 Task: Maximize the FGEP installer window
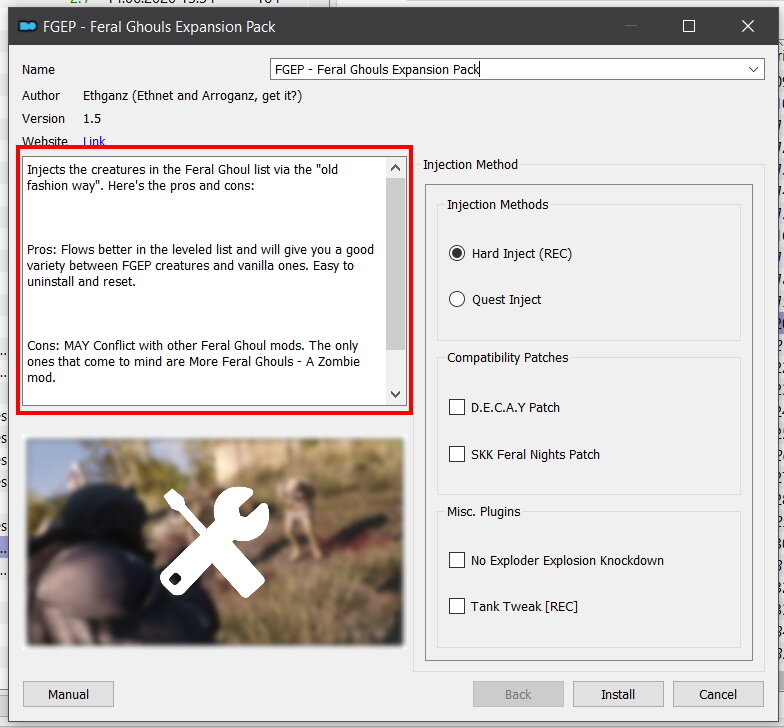coord(688,26)
